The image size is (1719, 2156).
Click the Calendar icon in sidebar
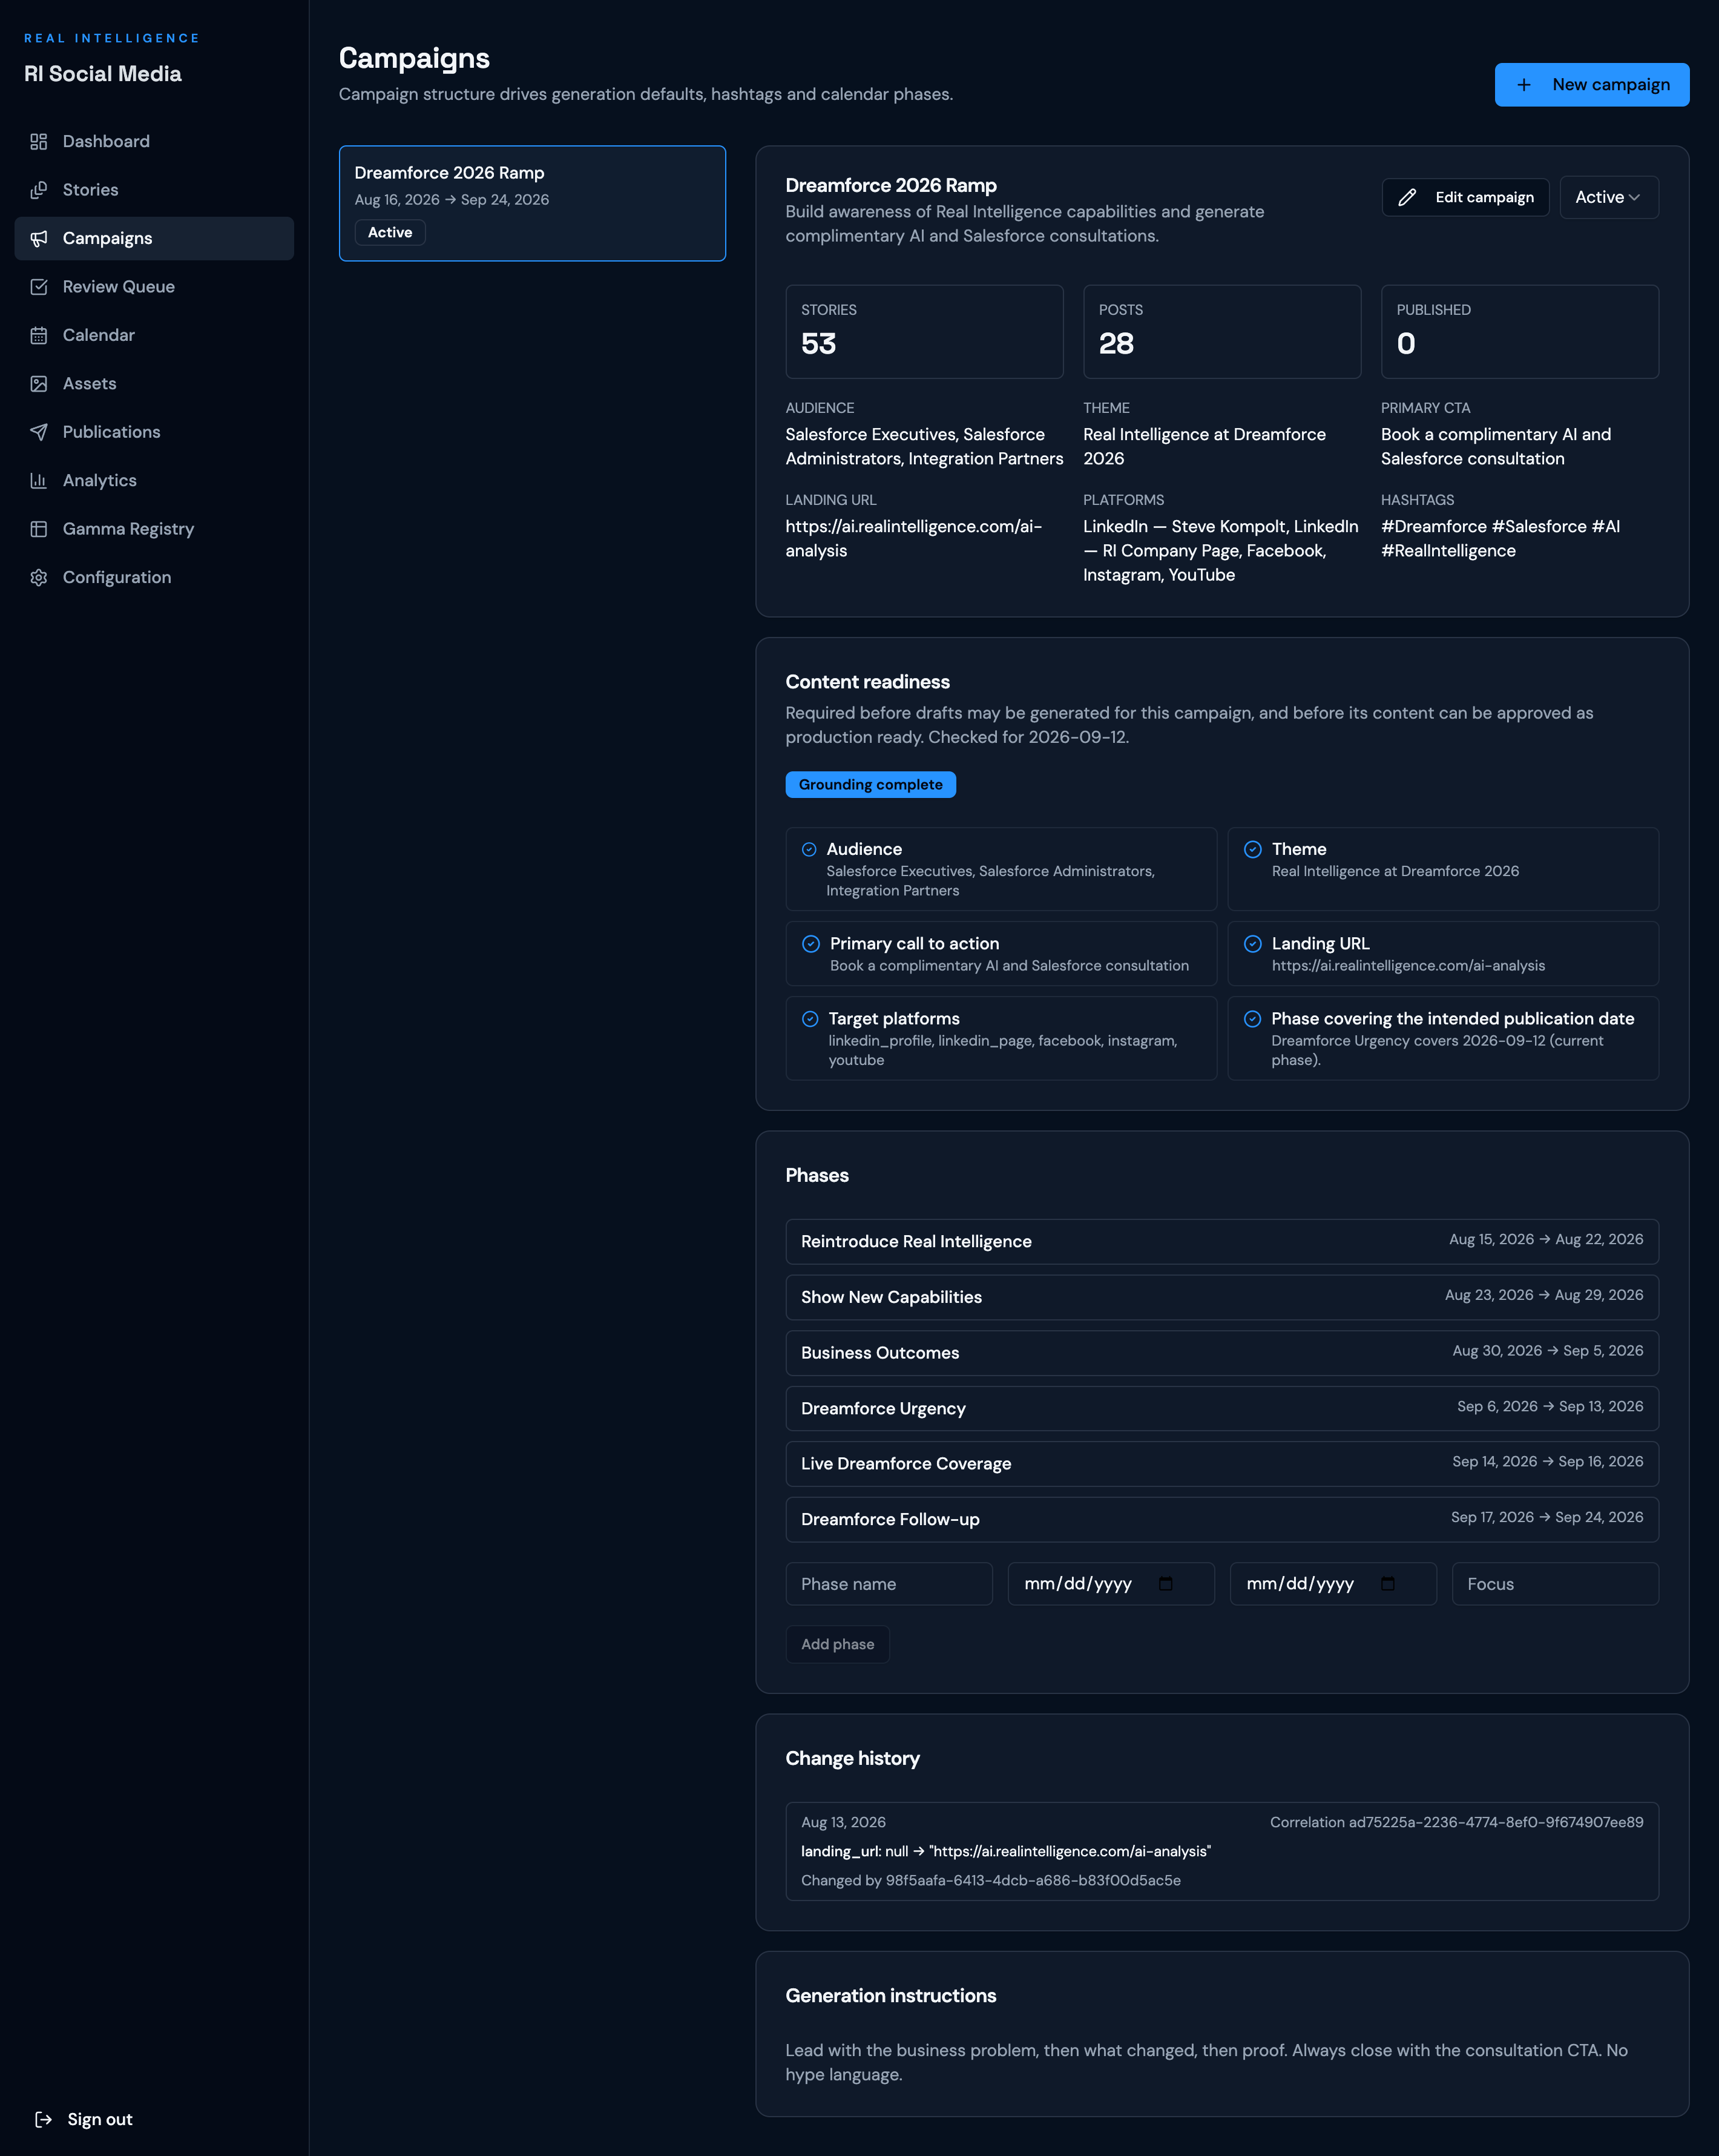click(x=39, y=335)
